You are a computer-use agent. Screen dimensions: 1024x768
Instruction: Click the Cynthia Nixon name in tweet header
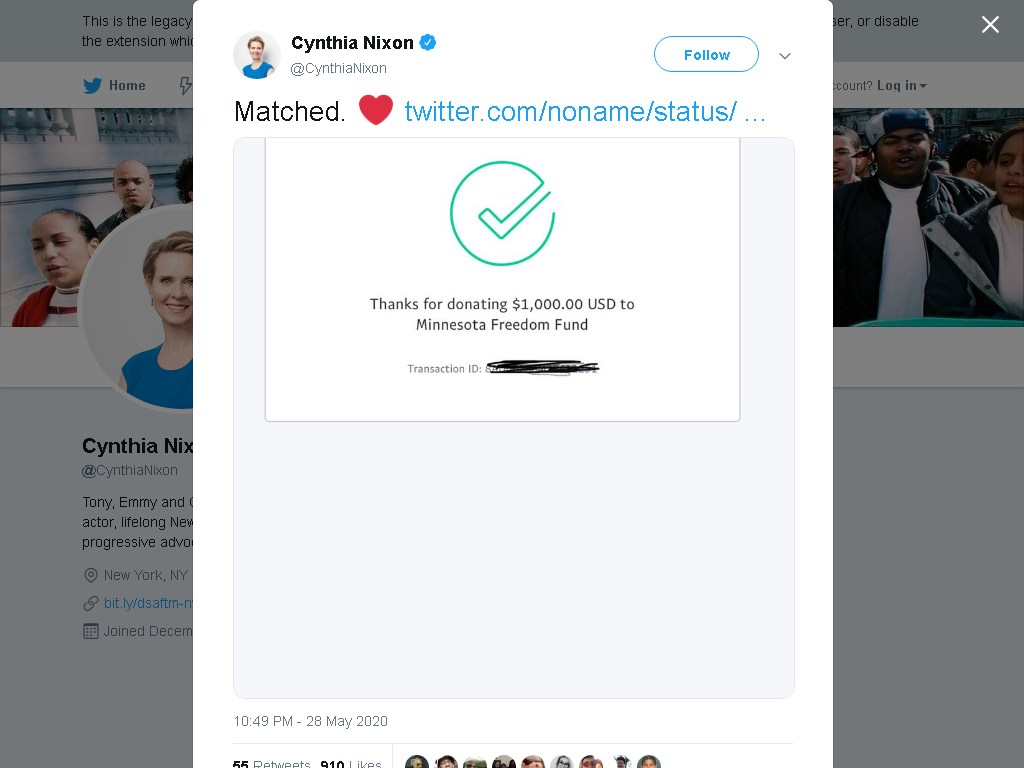[352, 42]
